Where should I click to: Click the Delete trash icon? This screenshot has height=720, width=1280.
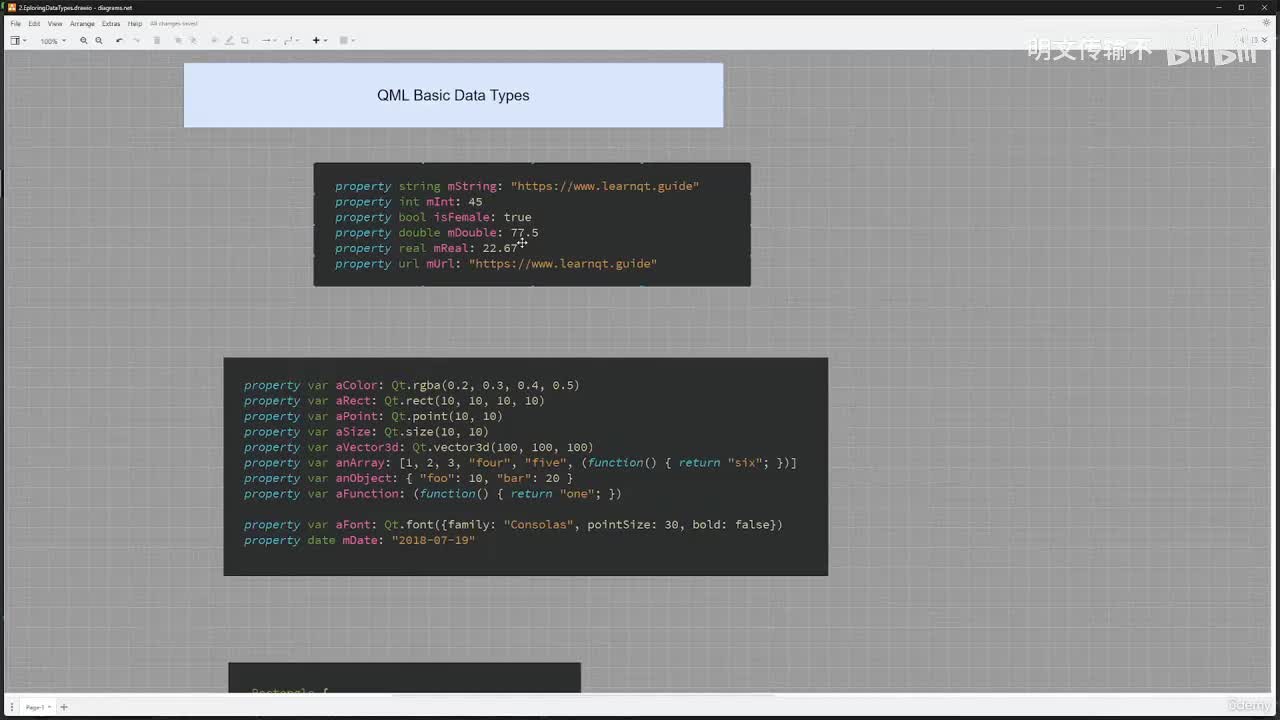[157, 41]
